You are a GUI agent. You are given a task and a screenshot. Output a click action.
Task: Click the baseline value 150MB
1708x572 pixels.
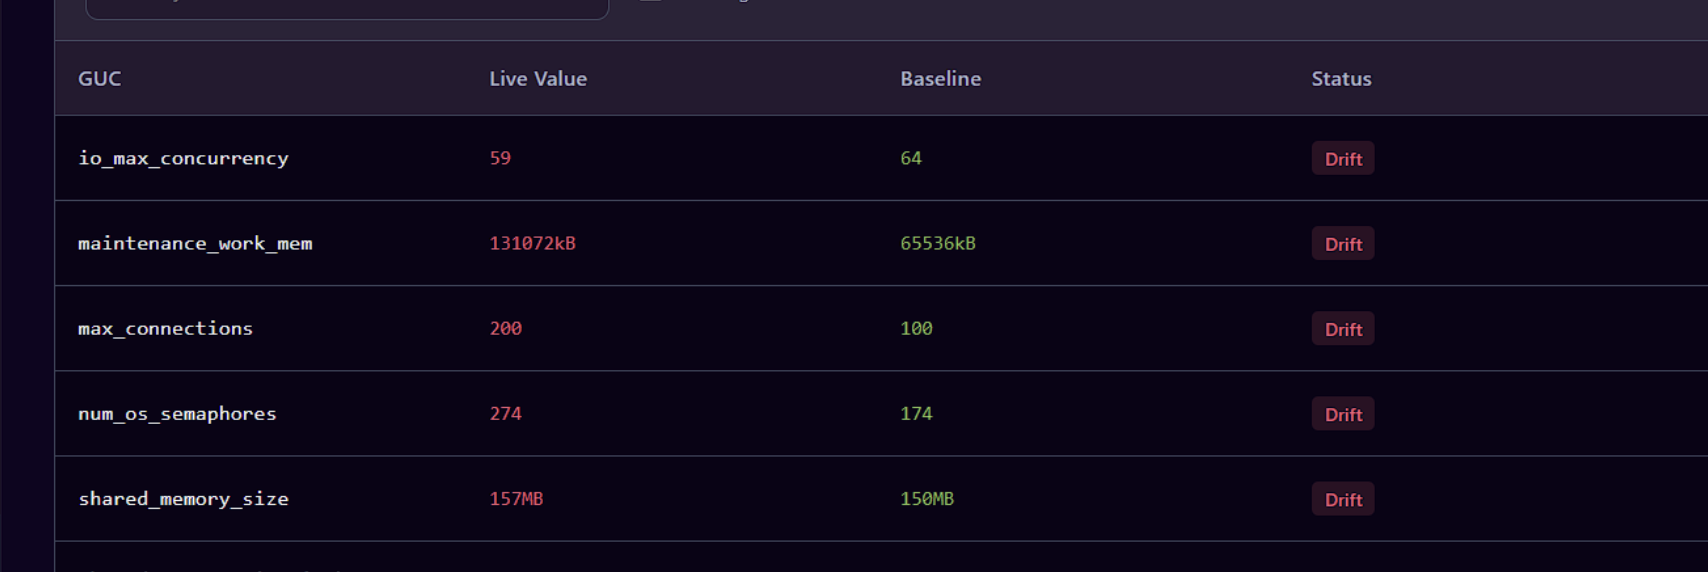click(927, 498)
